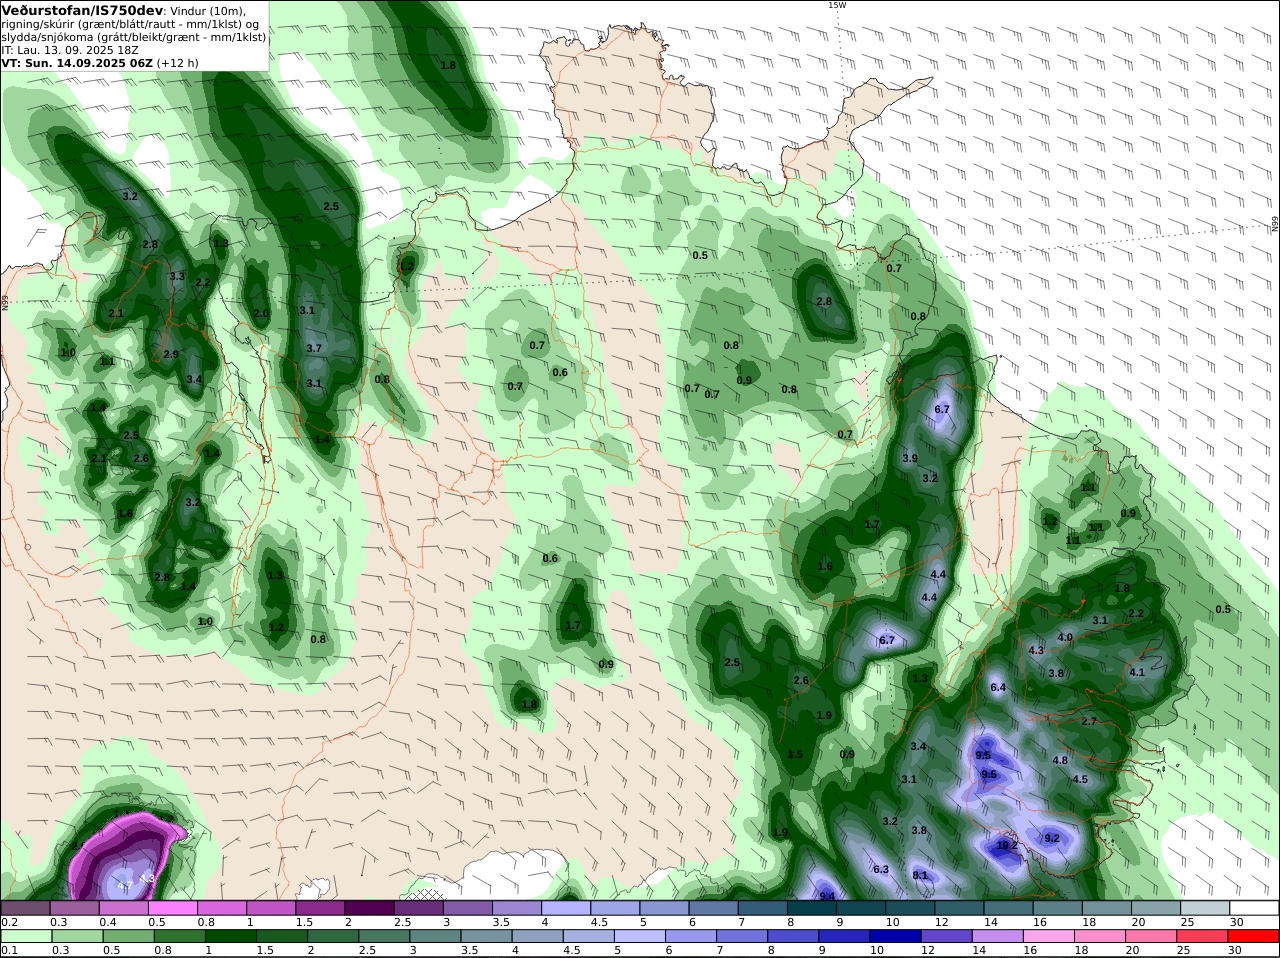Click the VT: Sun. 14.09.2025 06Z valid time
The height and width of the screenshot is (958, 1280).
77,63
